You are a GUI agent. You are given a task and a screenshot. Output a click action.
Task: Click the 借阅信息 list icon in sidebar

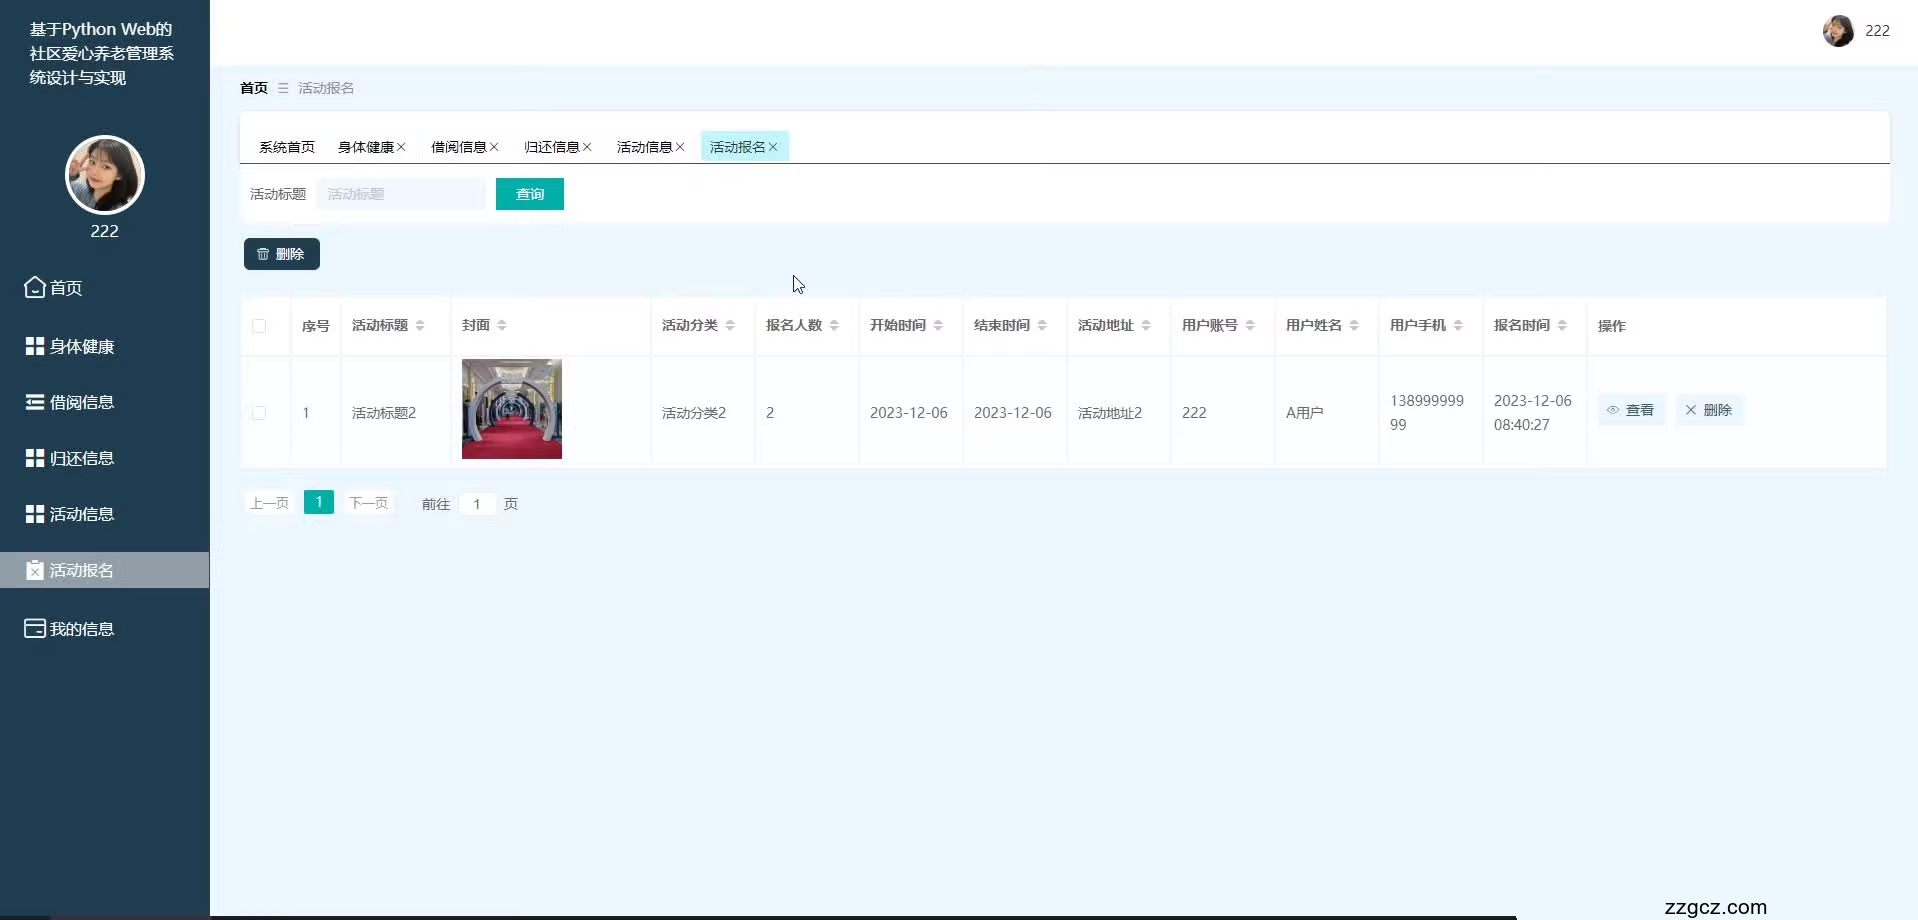pyautogui.click(x=33, y=402)
